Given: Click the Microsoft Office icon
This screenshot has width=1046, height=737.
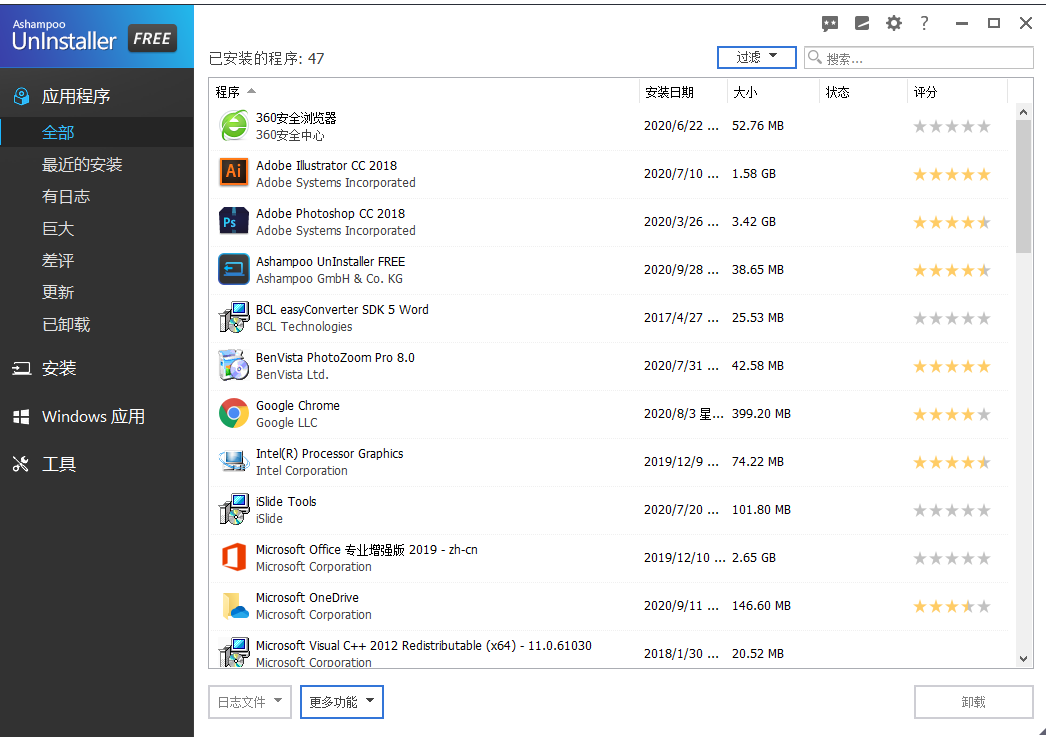Looking at the screenshot, I should point(234,558).
